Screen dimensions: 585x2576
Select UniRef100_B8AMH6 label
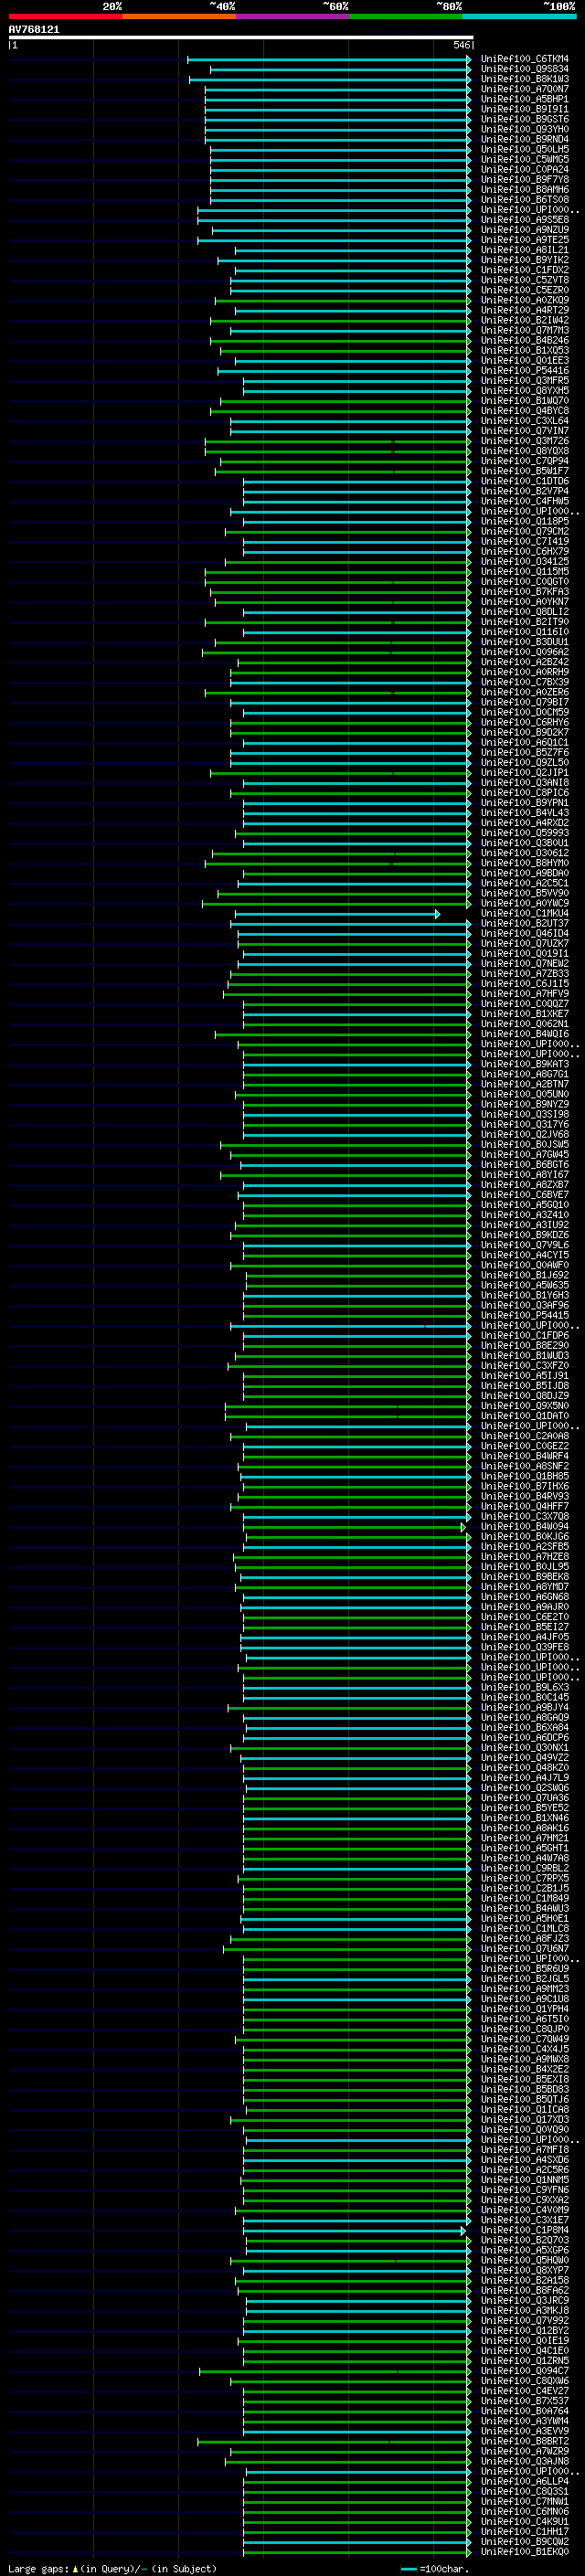click(x=525, y=189)
